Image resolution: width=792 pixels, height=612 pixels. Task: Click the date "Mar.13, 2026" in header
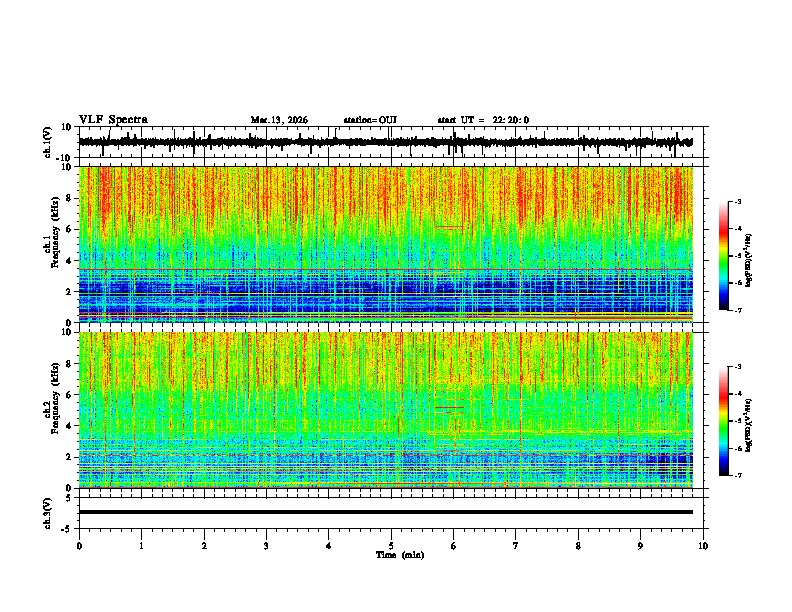click(x=279, y=120)
